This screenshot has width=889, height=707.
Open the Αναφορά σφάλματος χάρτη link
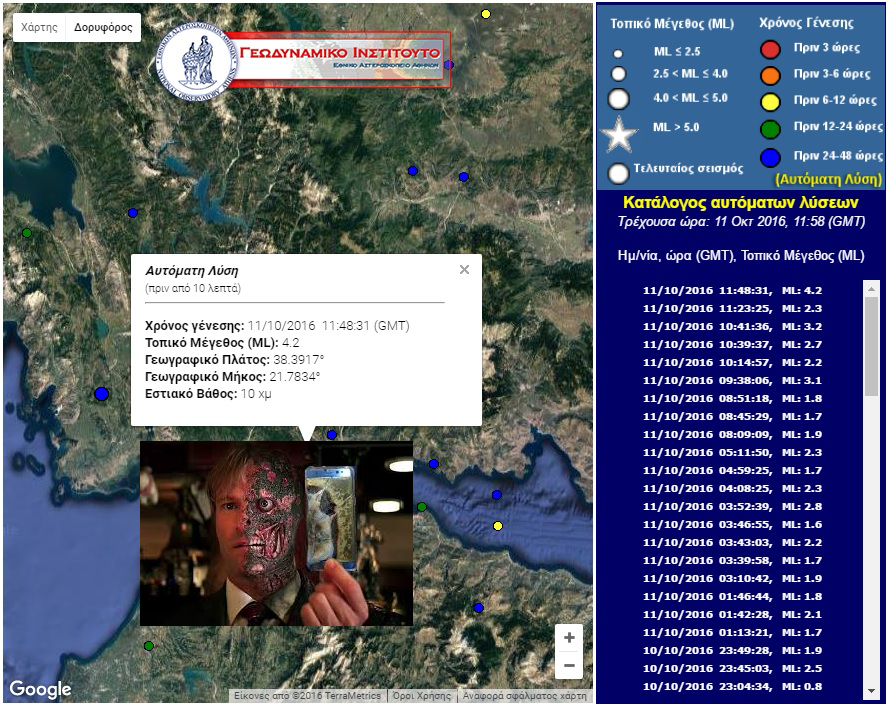click(x=524, y=696)
